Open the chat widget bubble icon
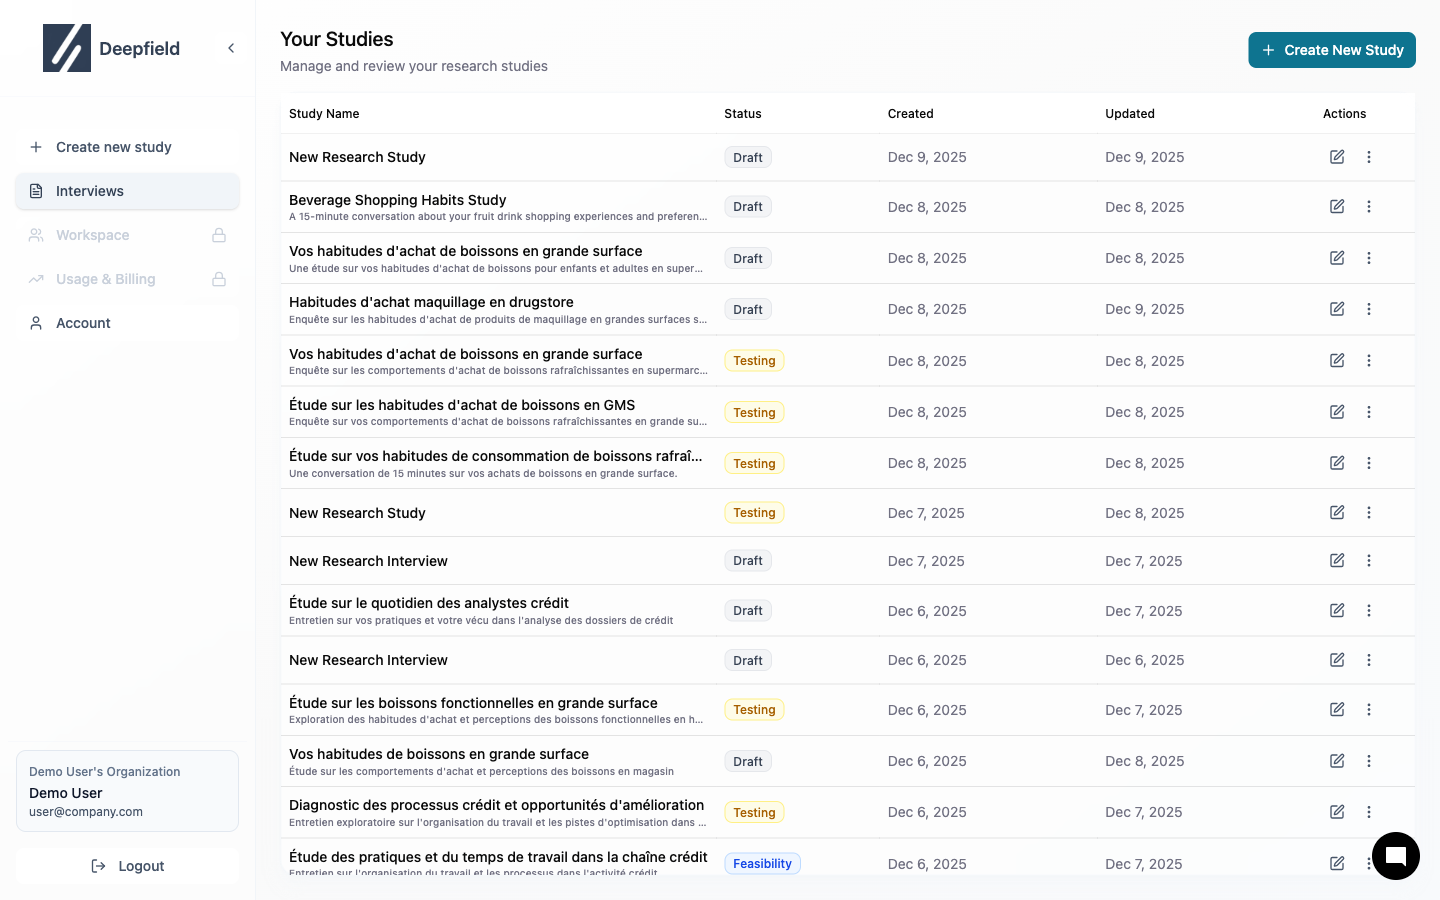Image resolution: width=1440 pixels, height=900 pixels. pos(1395,856)
